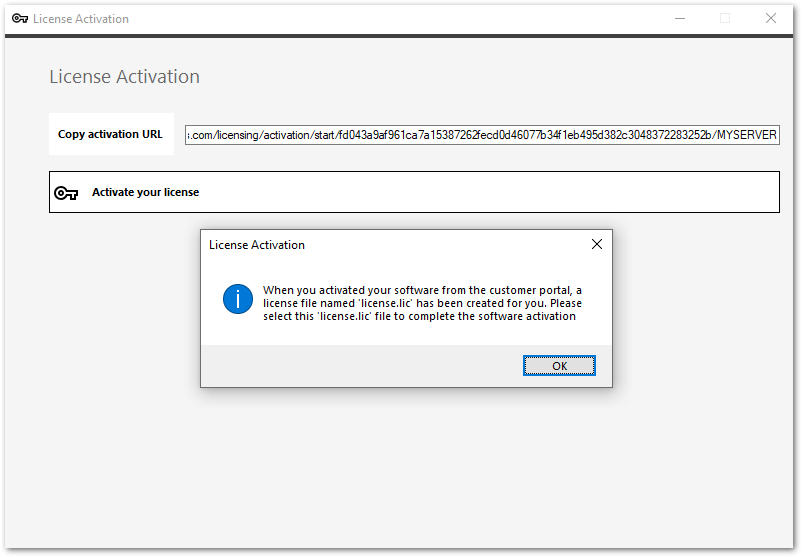Close the License Activation popup with its X
The image size is (802, 557).
[597, 244]
